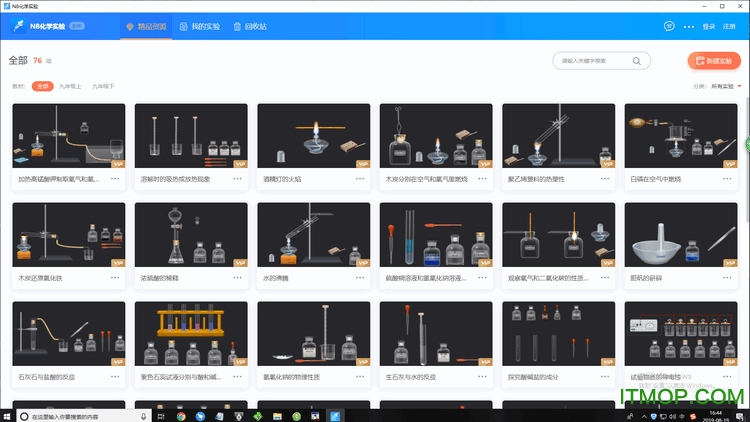750x422 pixels.
Task: Open the 白磷在空气中燃烧 experiment thumbnail
Action: (682, 135)
